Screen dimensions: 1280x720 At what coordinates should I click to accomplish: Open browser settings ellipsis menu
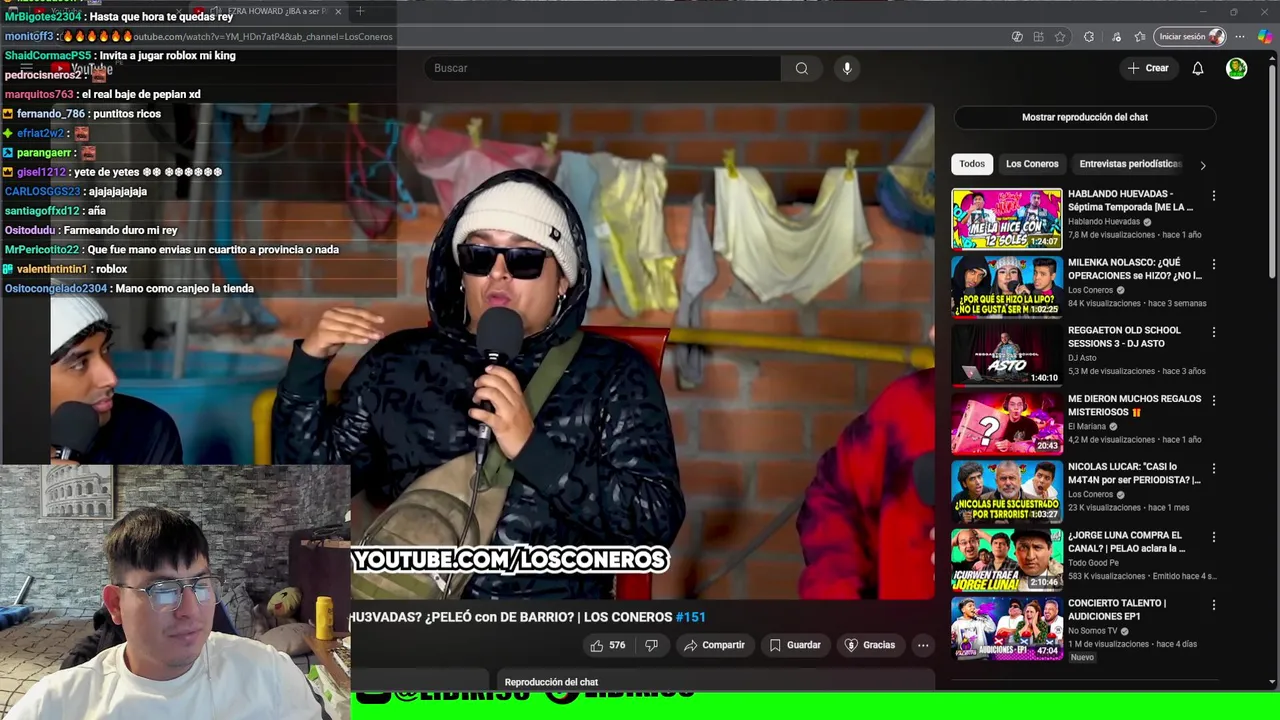(x=1240, y=37)
